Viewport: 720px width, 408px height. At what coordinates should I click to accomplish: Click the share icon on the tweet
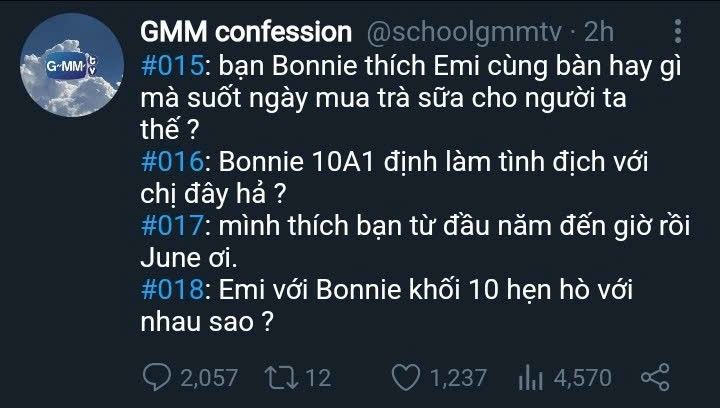(x=653, y=377)
